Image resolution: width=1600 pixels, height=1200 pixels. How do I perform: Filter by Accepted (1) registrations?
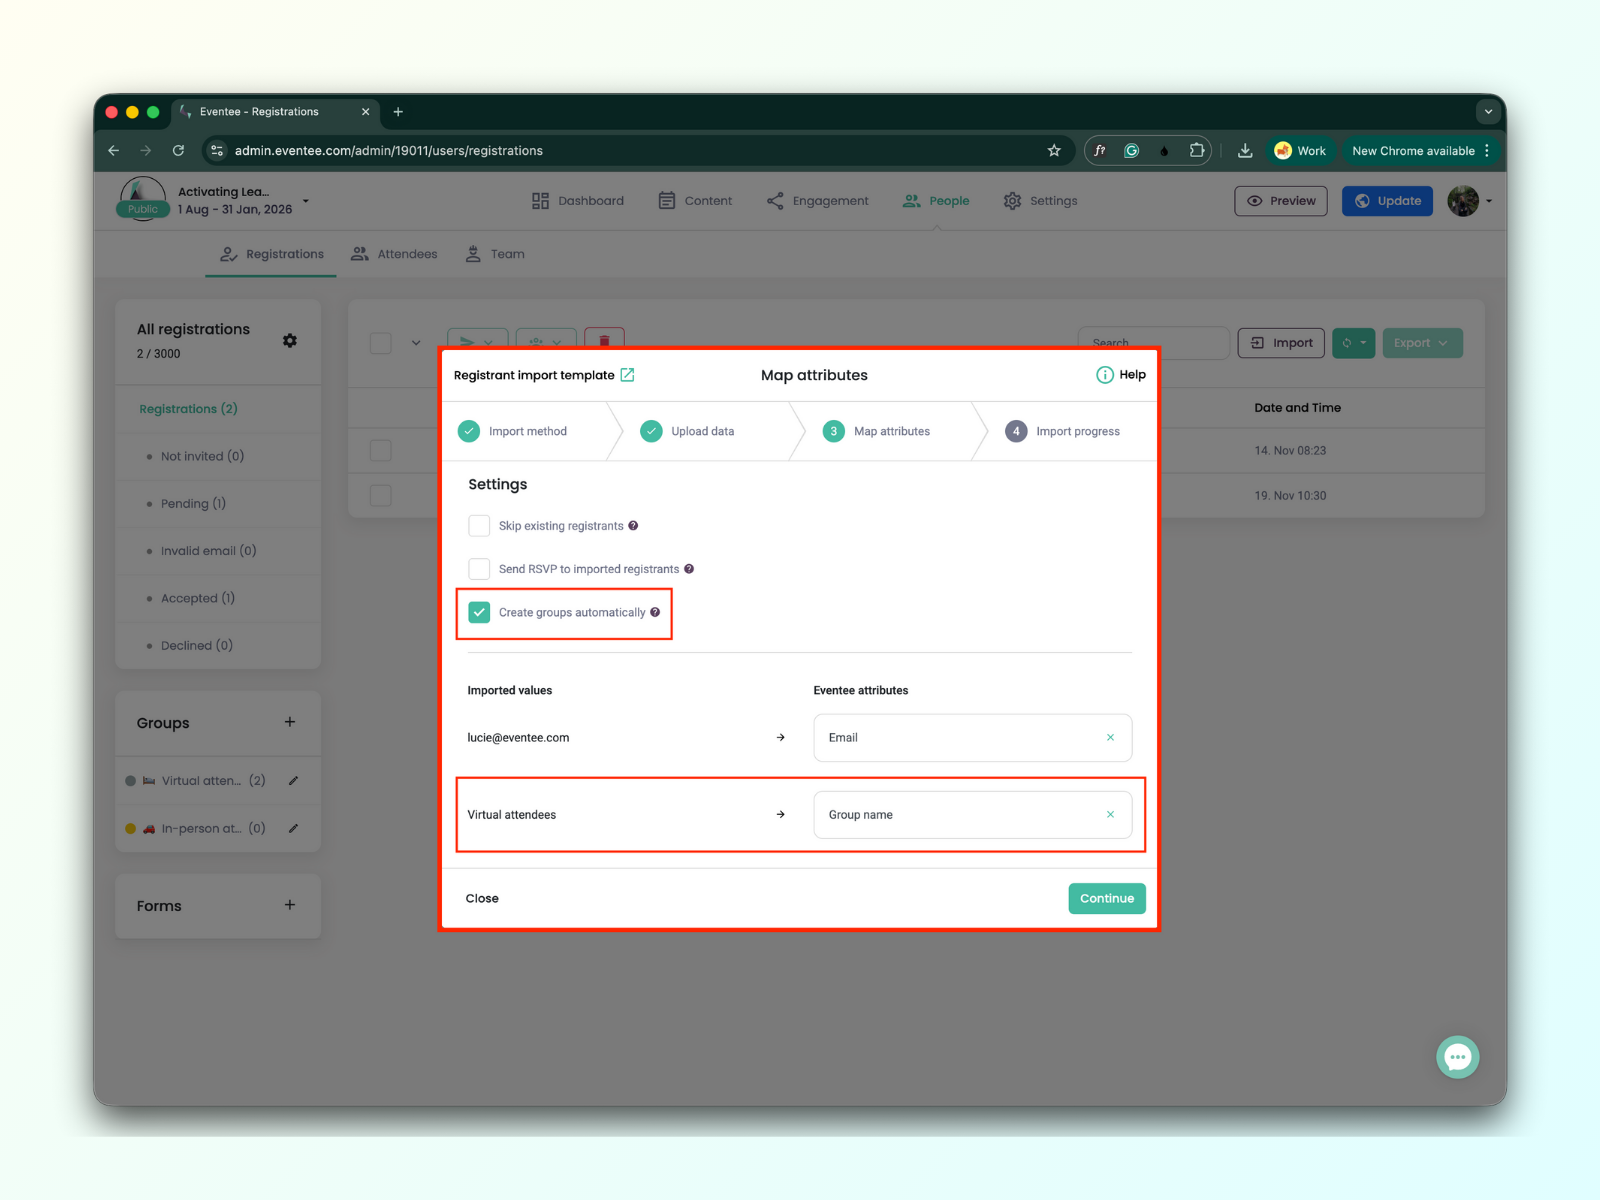[x=198, y=598]
